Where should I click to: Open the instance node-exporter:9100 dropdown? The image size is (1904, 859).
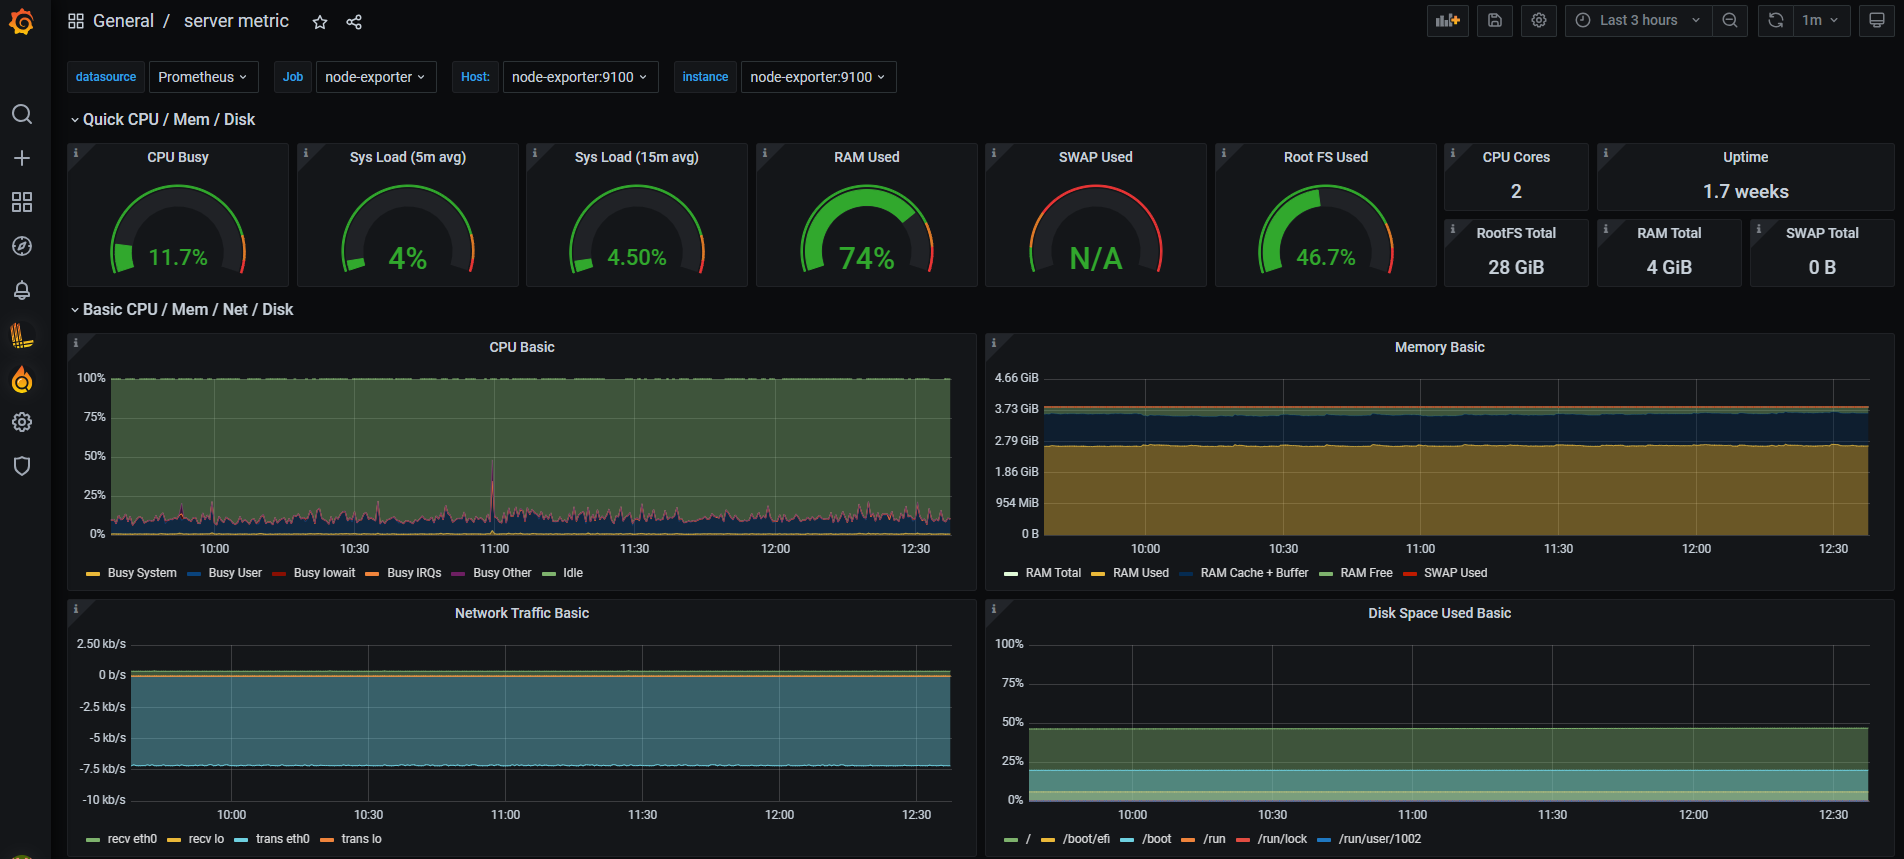818,77
